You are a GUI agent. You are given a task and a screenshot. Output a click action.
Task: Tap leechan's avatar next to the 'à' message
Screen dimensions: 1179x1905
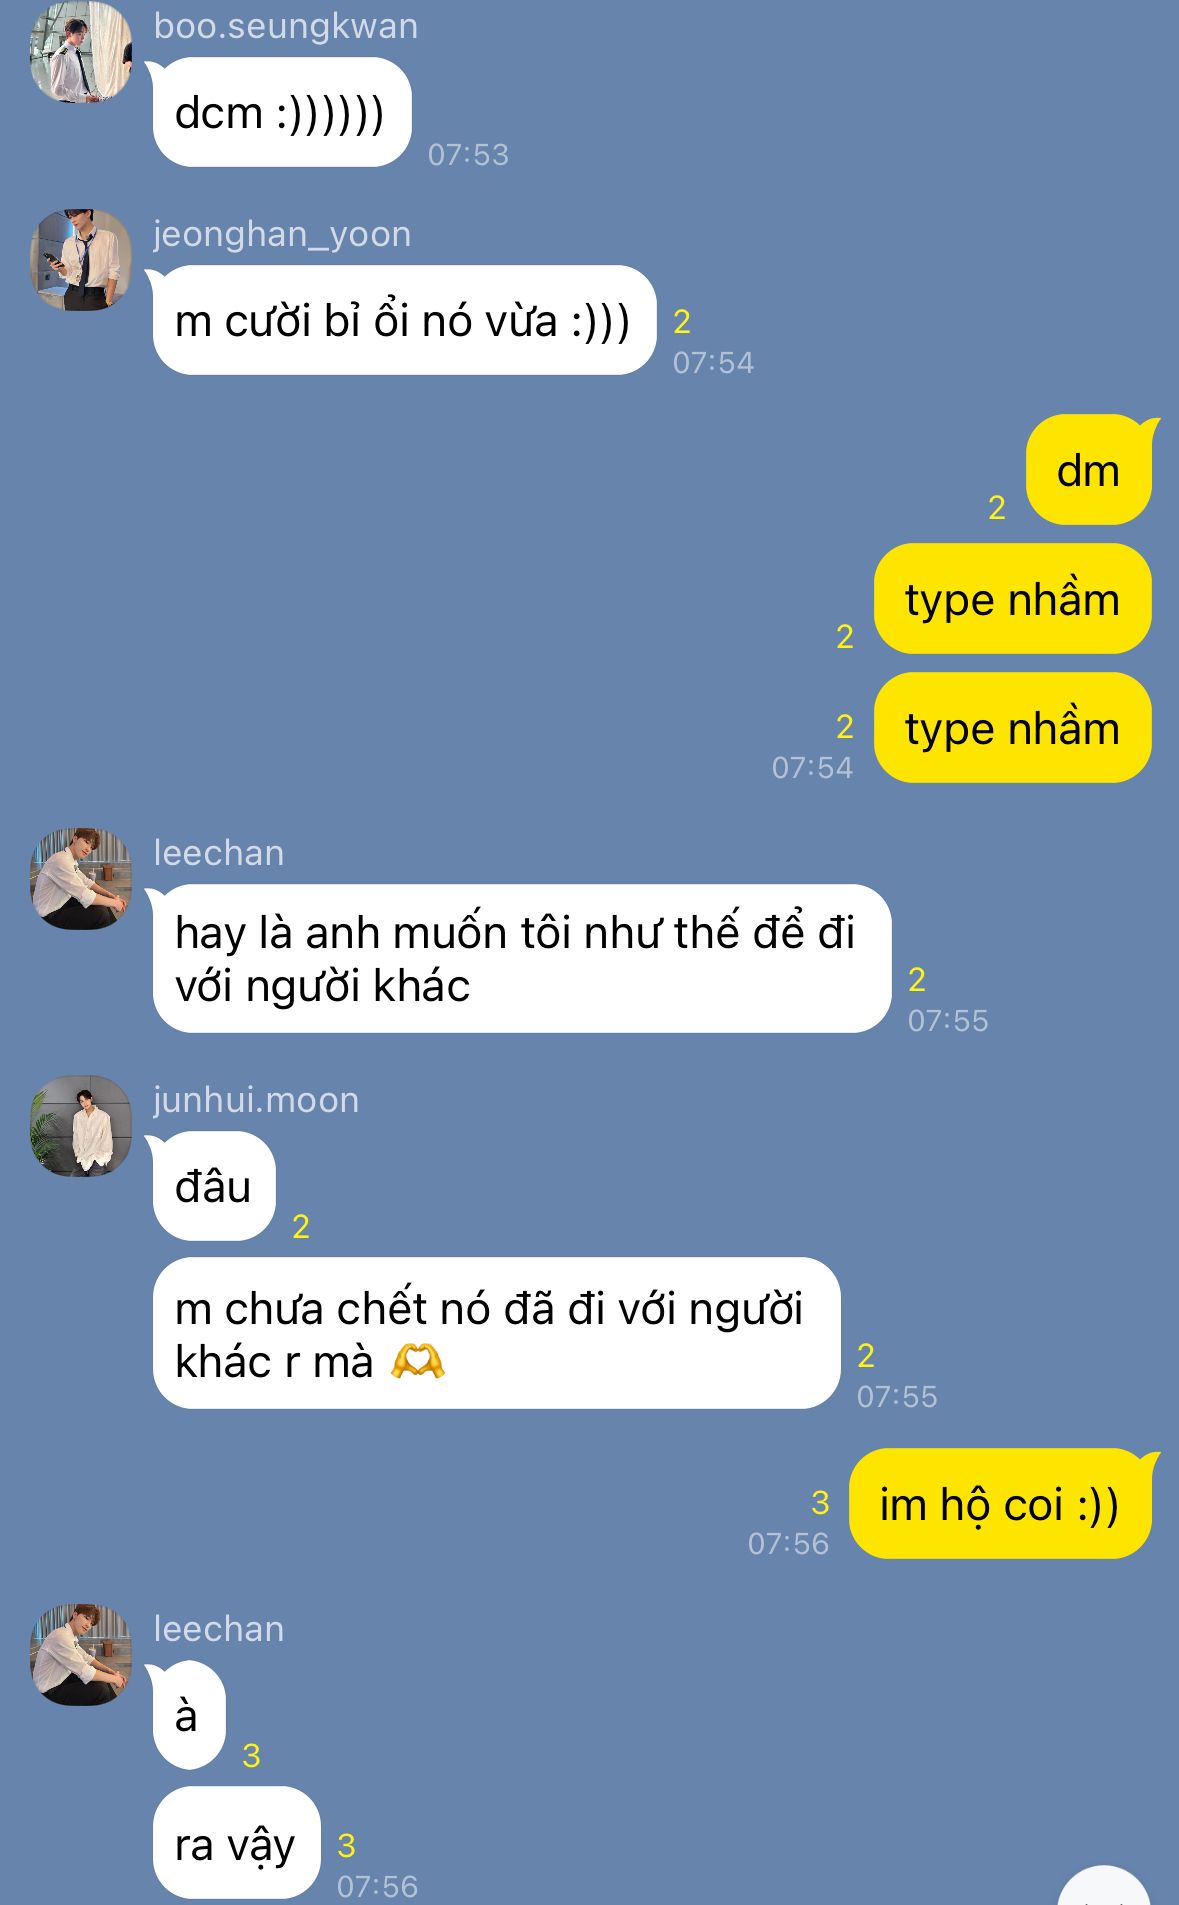81,1655
